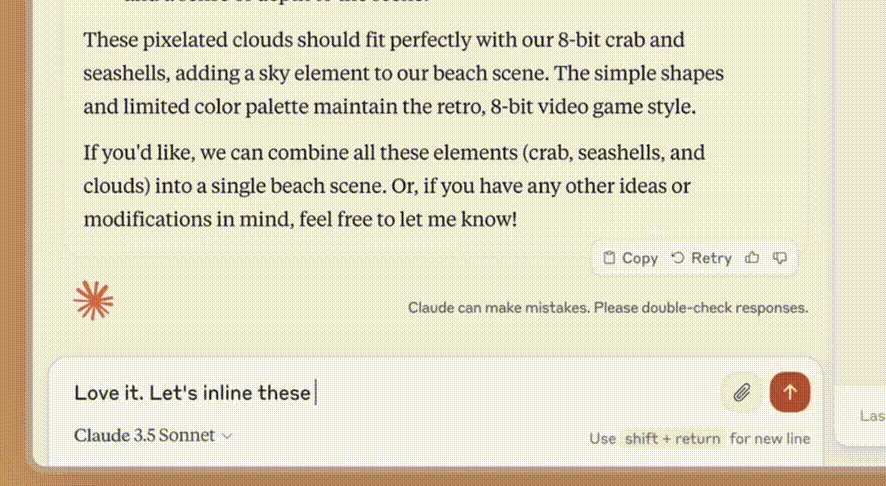Click the partially visible "Las" panel at right
Viewport: 886px width, 486px height.
[866, 415]
